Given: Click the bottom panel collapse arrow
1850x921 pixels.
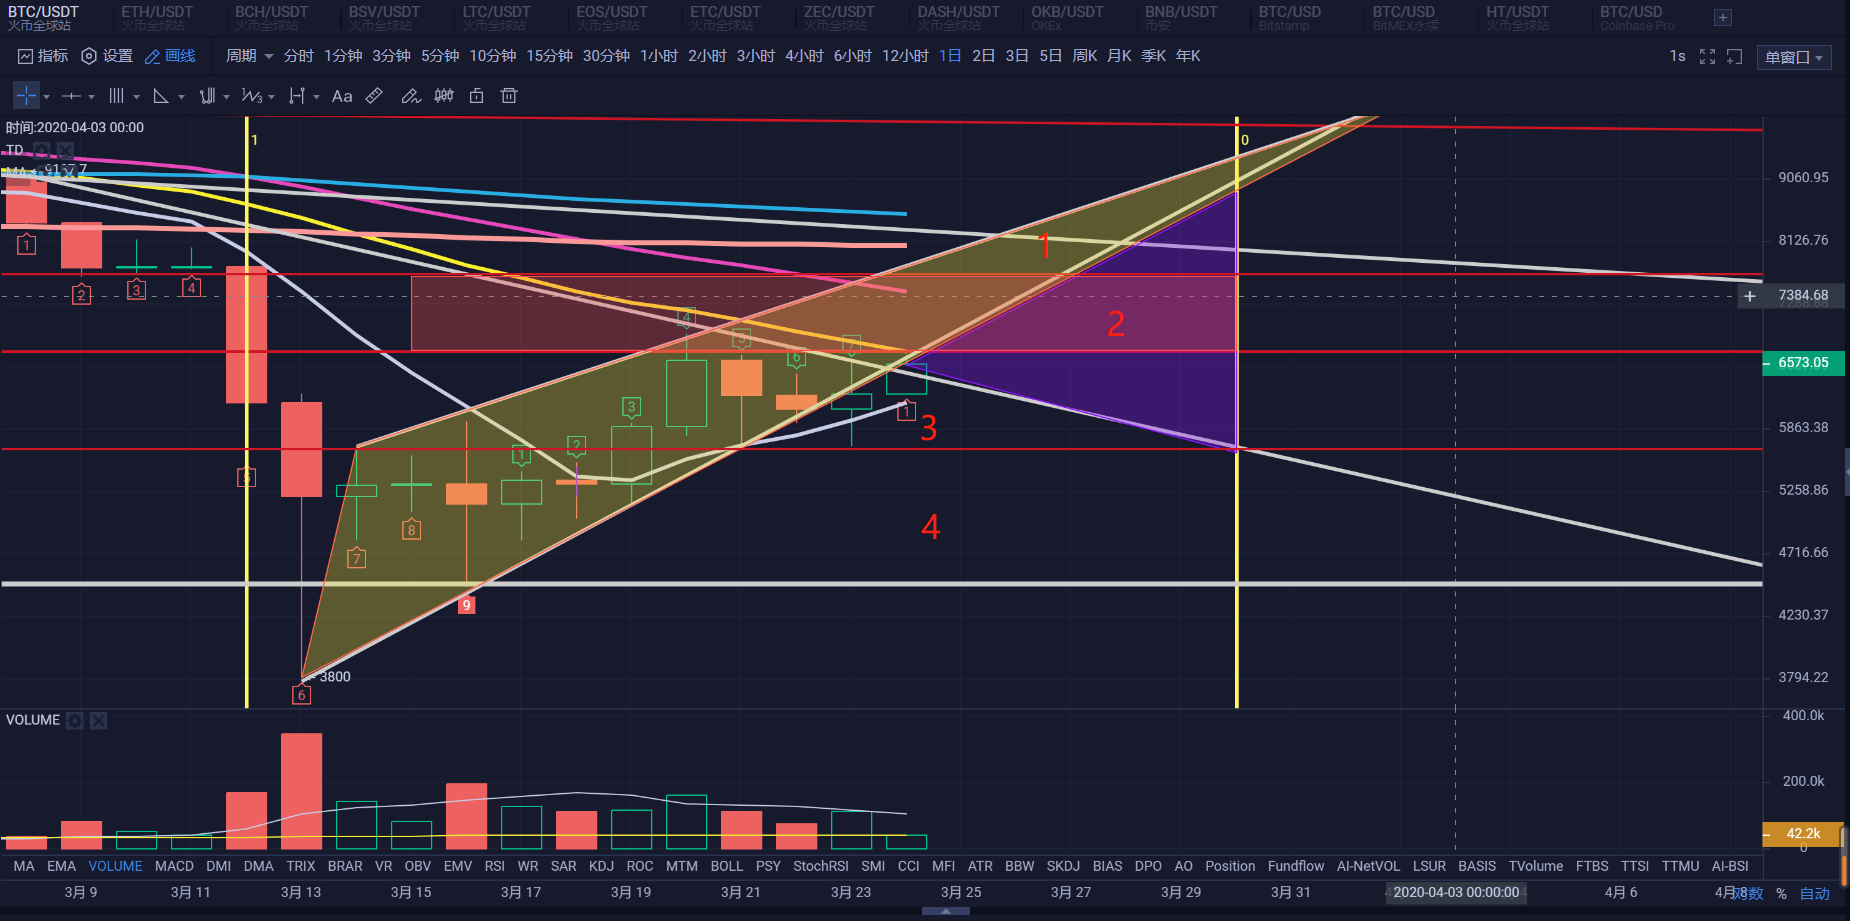Looking at the screenshot, I should pyautogui.click(x=945, y=912).
